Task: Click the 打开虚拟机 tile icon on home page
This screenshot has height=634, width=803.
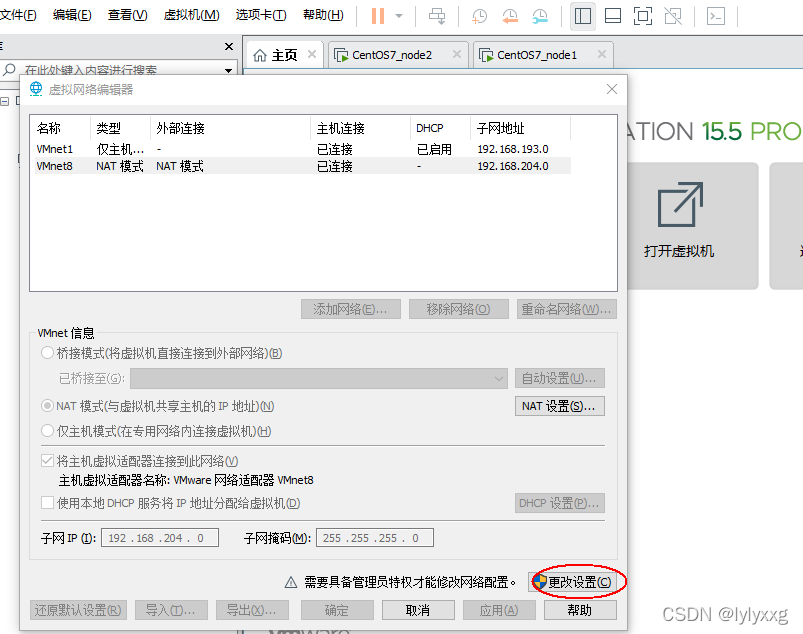Action: [680, 204]
